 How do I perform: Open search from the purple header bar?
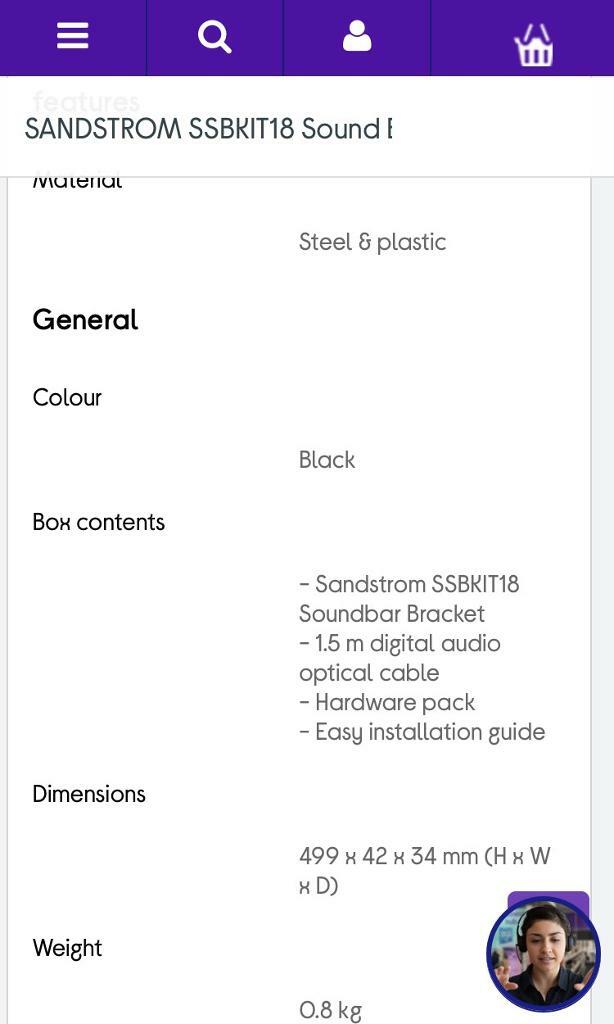pos(214,36)
